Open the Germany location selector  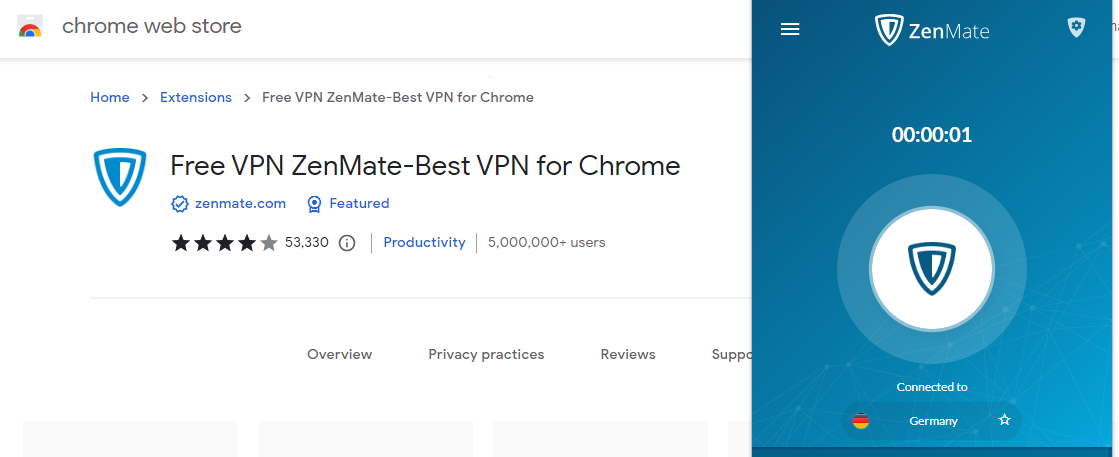[933, 421]
